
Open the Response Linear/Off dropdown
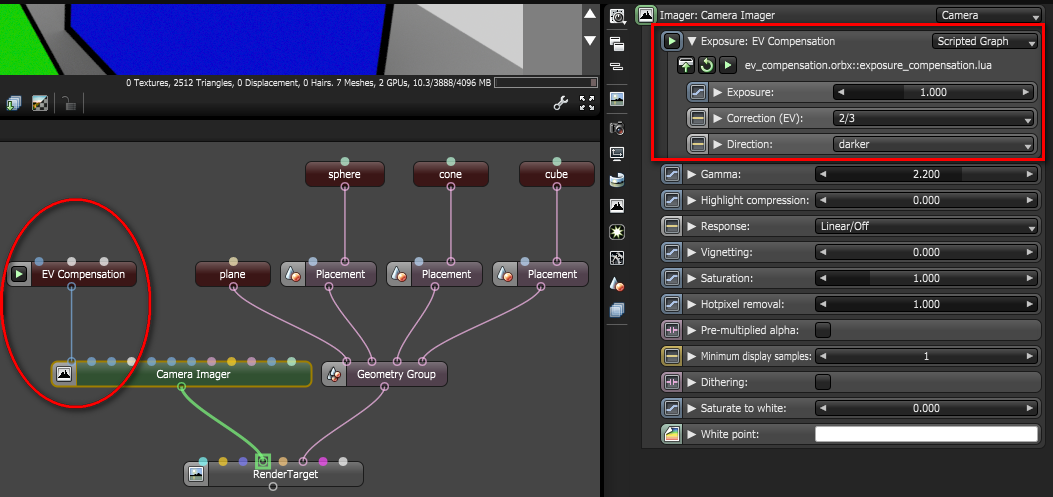coord(927,226)
